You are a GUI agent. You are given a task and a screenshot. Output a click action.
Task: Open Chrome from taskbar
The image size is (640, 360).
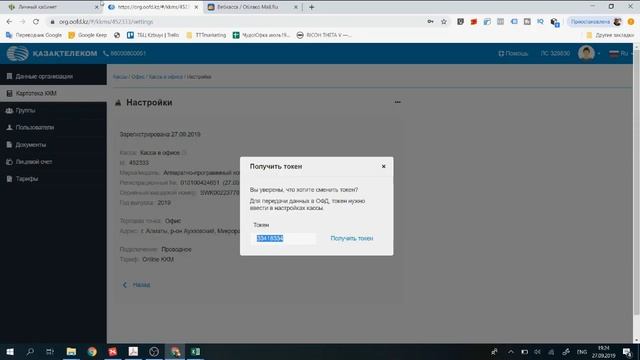coord(92,351)
